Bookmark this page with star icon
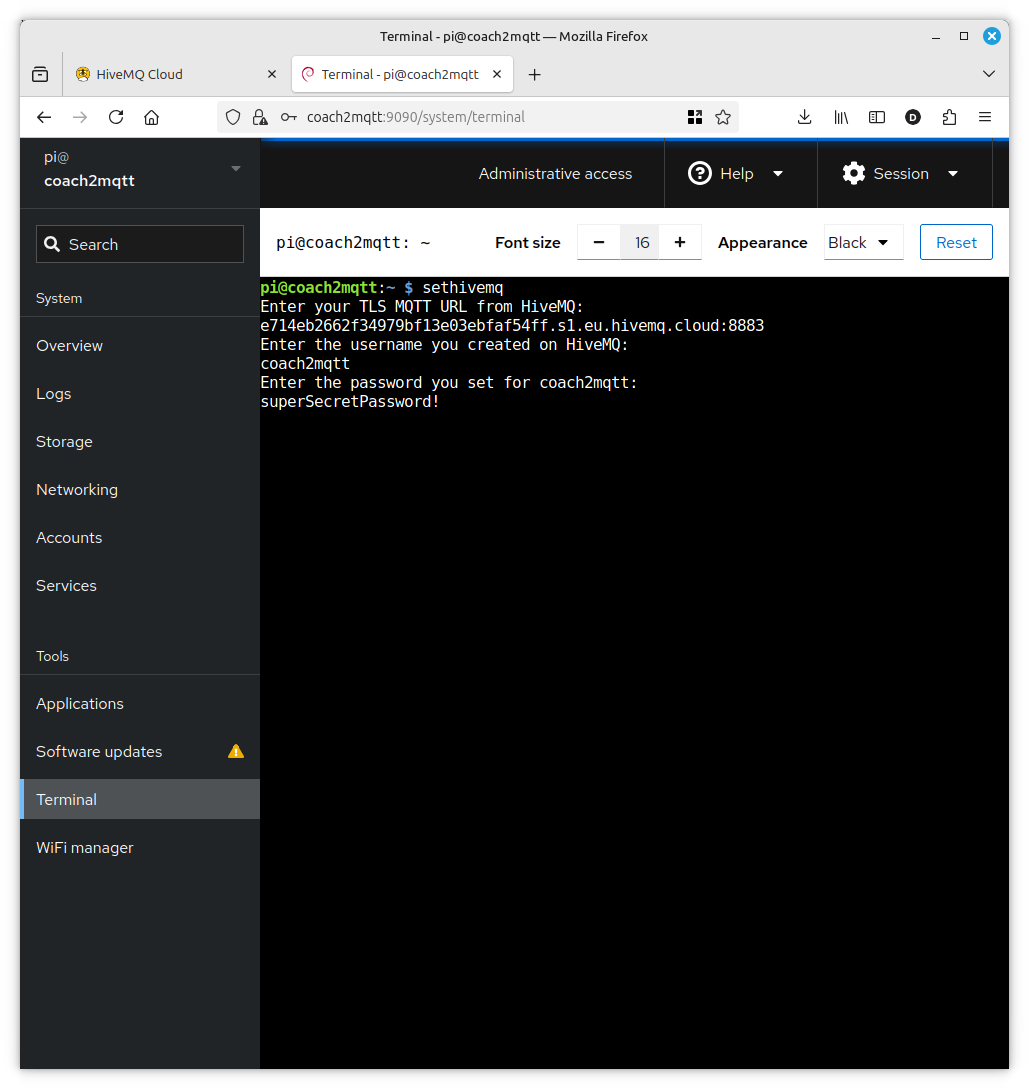The height and width of the screenshot is (1089, 1029). coord(723,117)
